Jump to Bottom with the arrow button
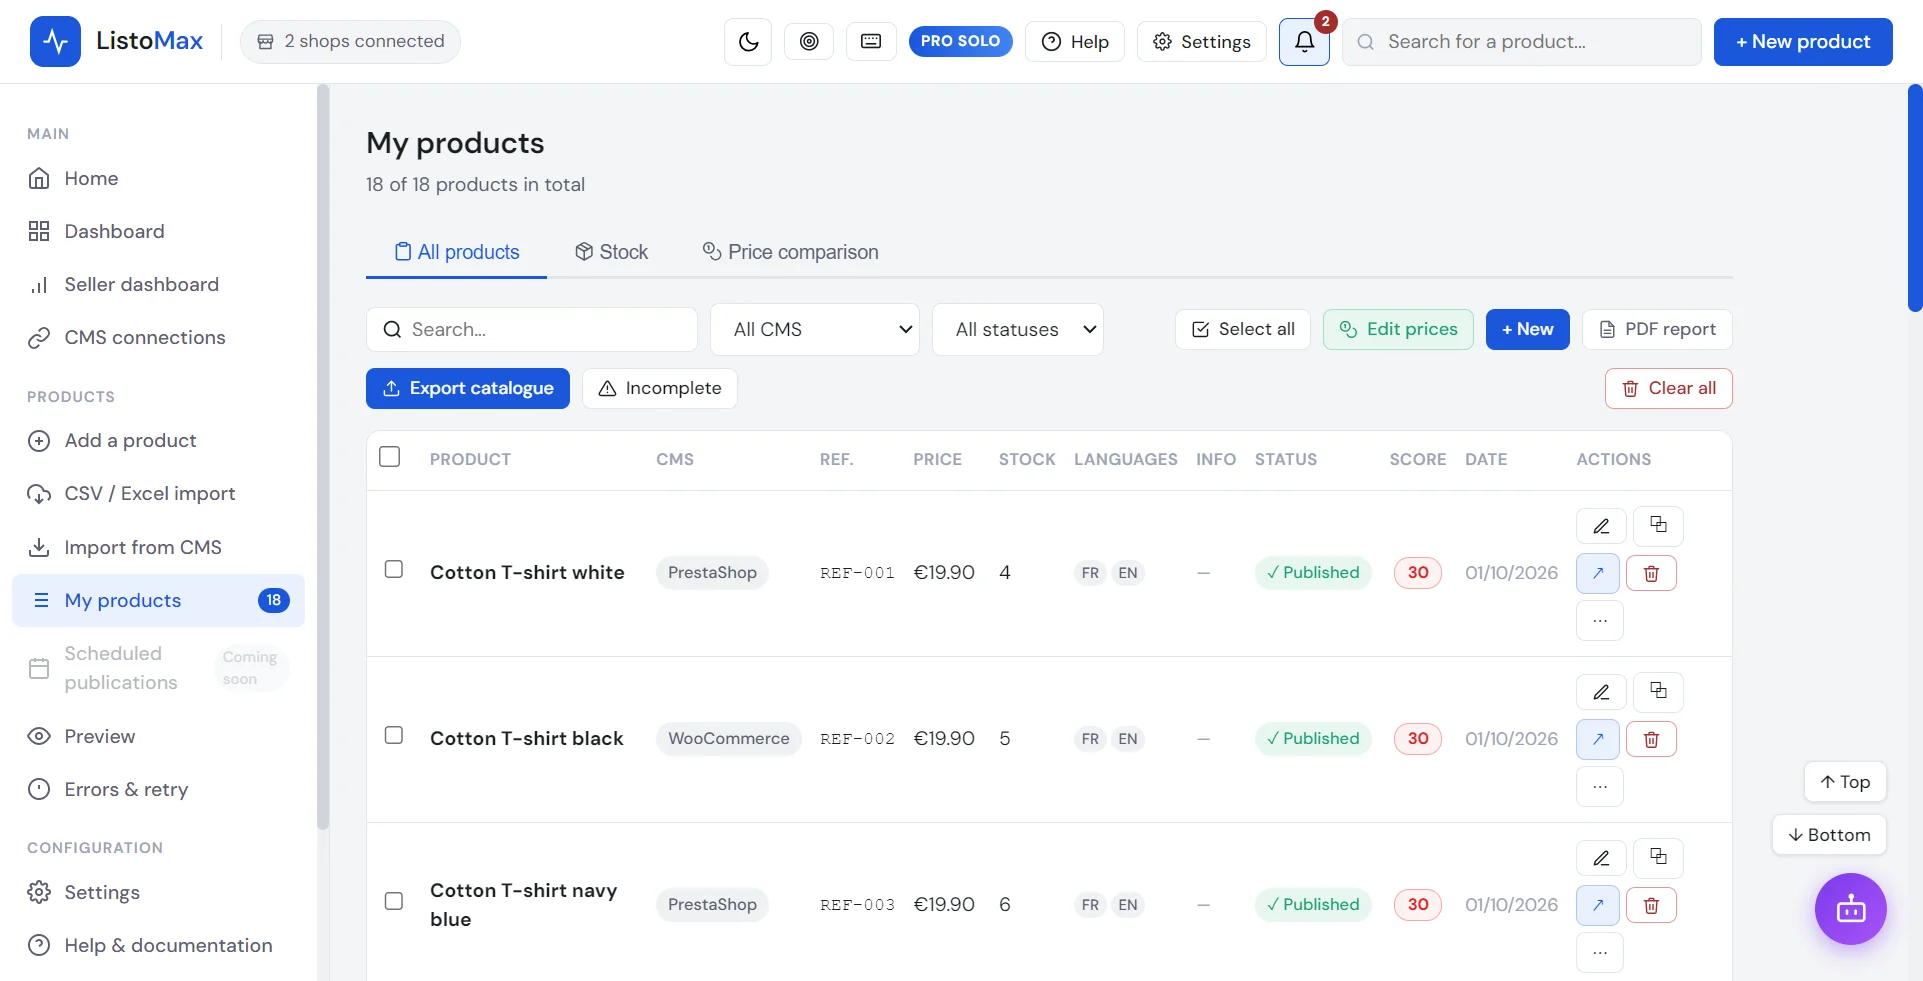Viewport: 1923px width, 981px height. [x=1829, y=835]
